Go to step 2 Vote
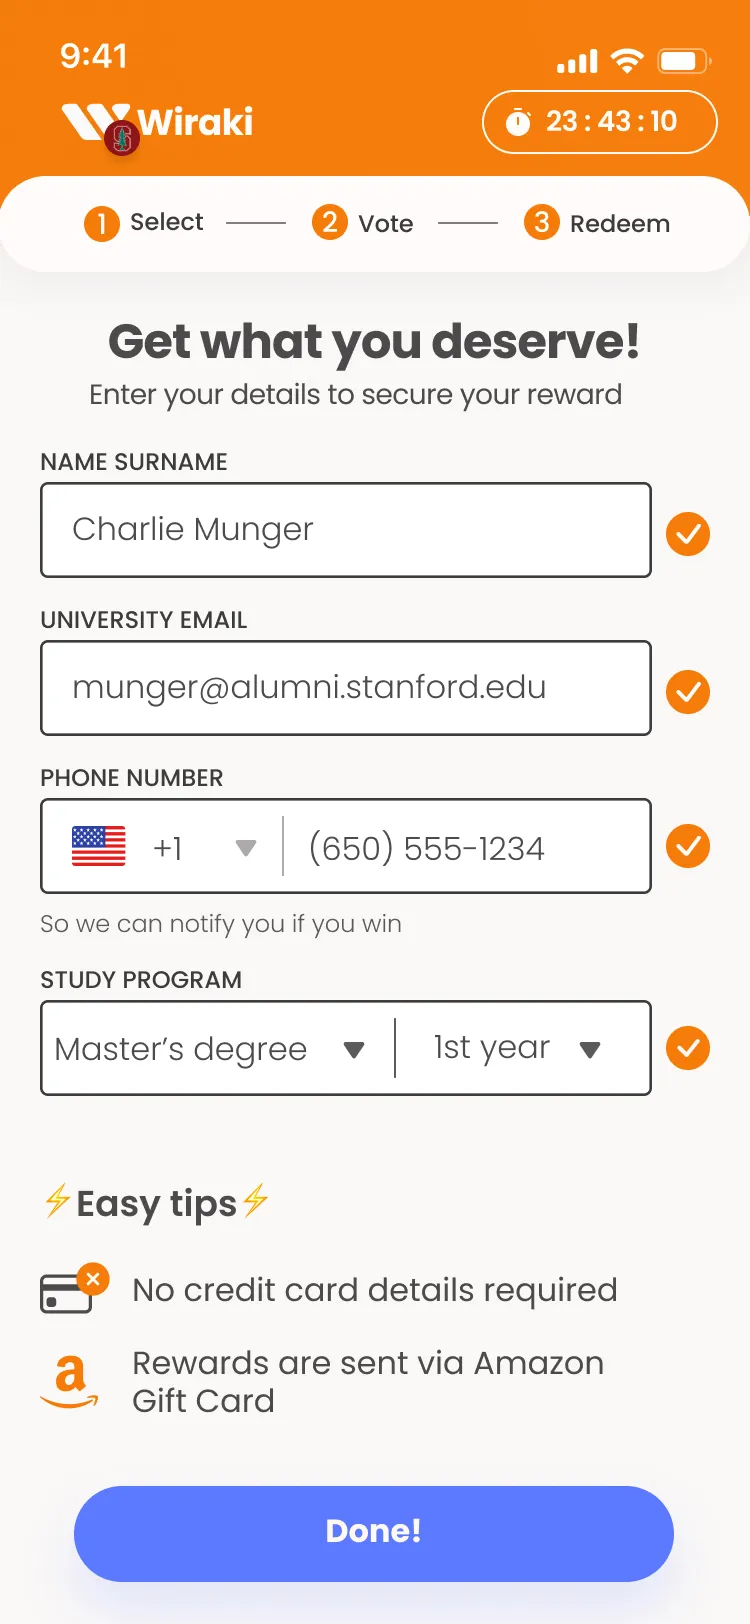The image size is (750, 1624). click(362, 223)
